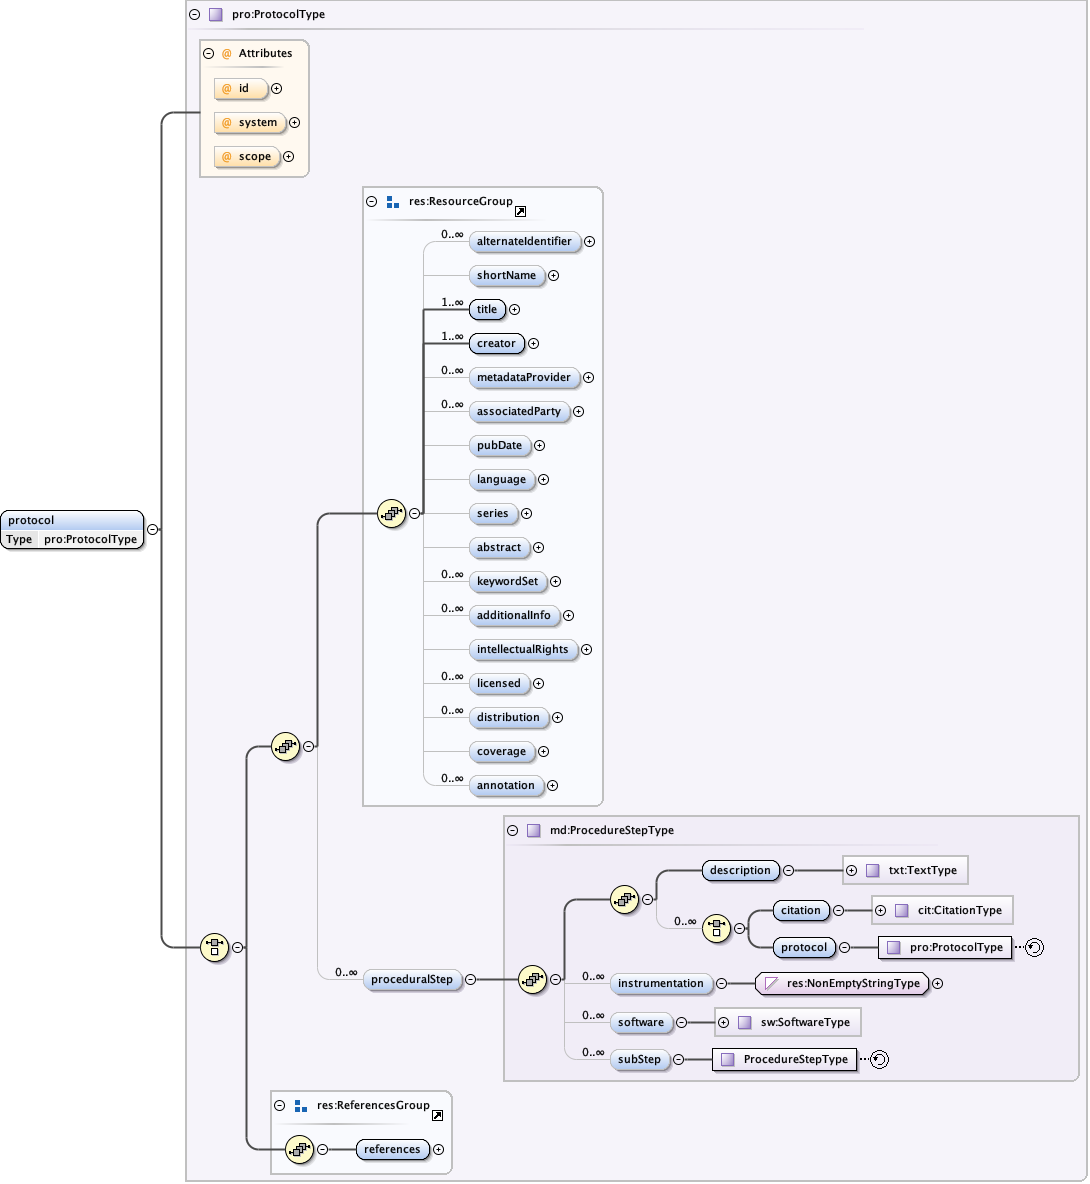The width and height of the screenshot is (1090, 1184).
Task: Expand the intellectualRights element
Action: 586,649
